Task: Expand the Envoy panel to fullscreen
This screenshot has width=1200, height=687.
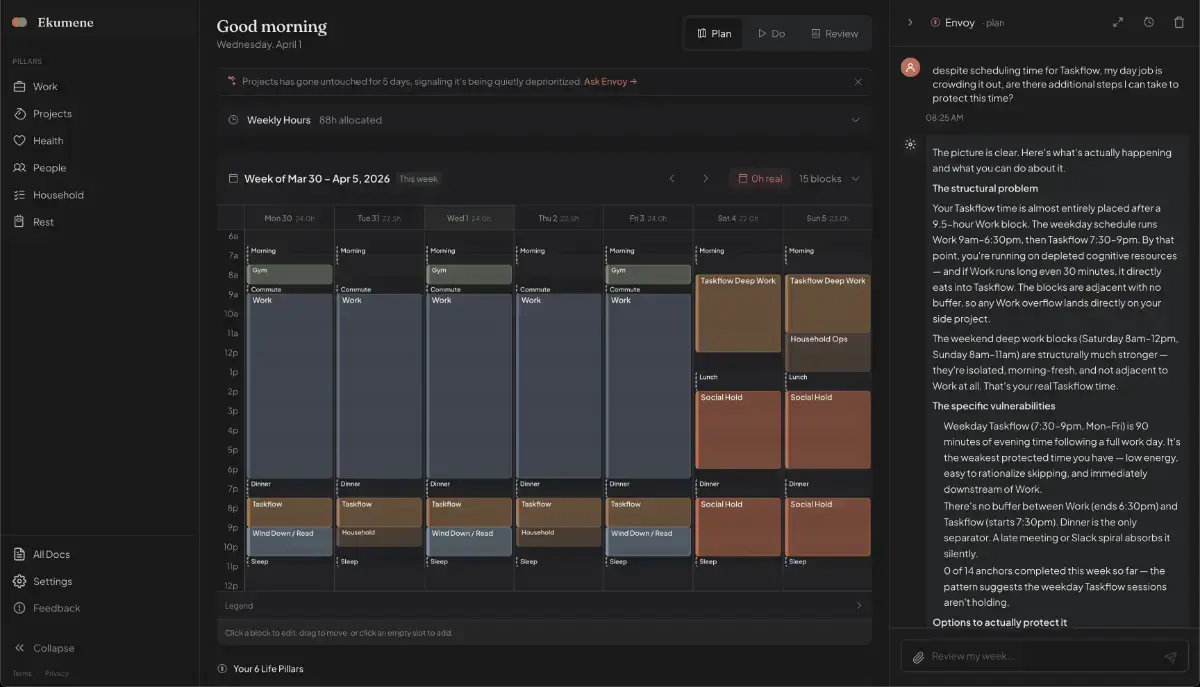Action: tap(1118, 22)
